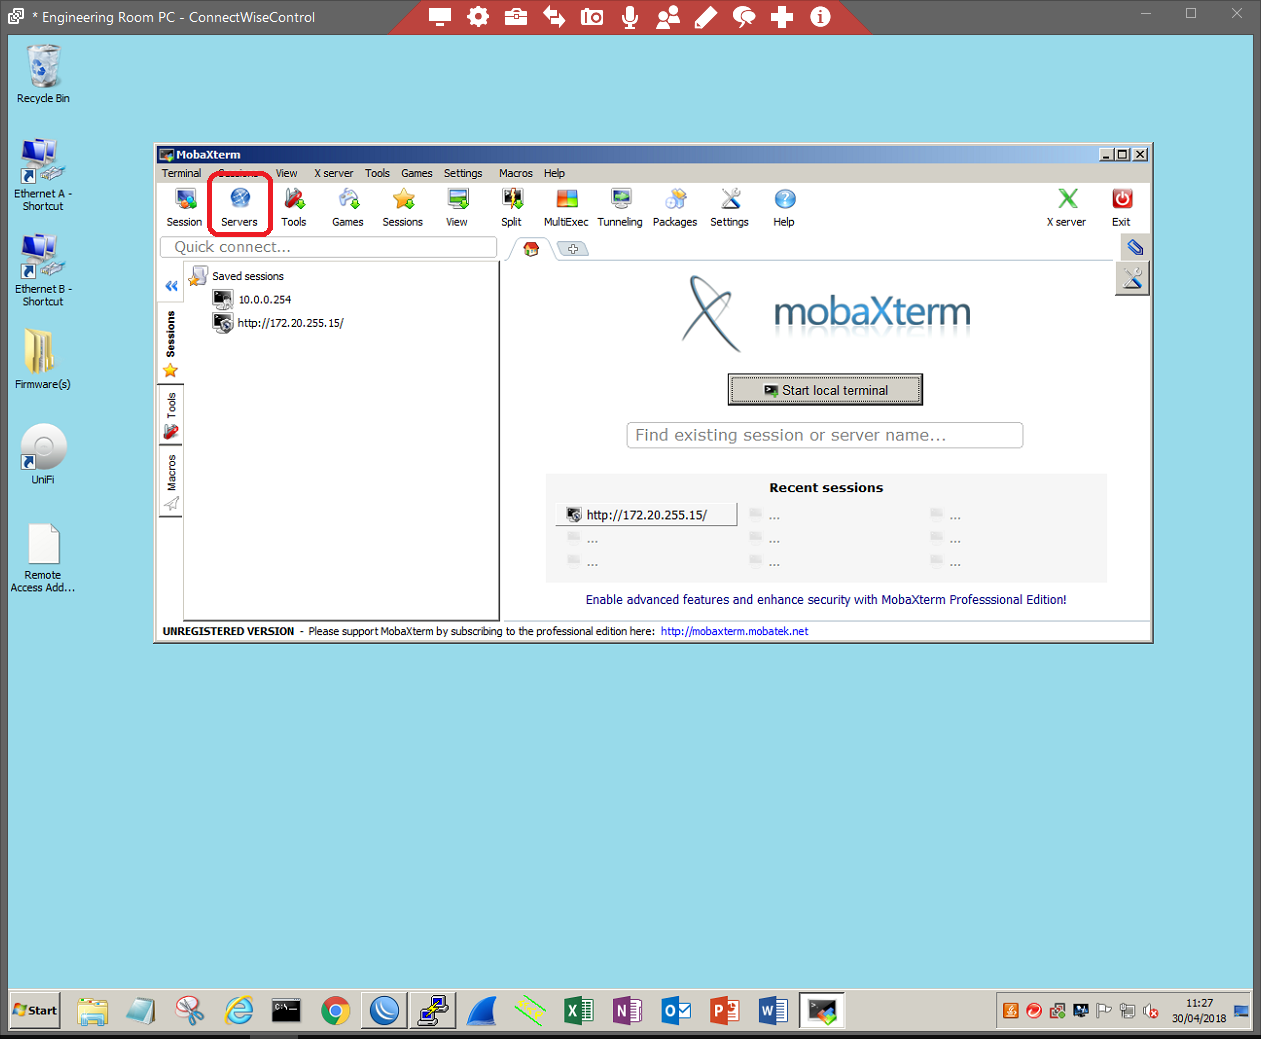The image size is (1261, 1039).
Task: Open the Settings menu in menu bar
Action: point(462,173)
